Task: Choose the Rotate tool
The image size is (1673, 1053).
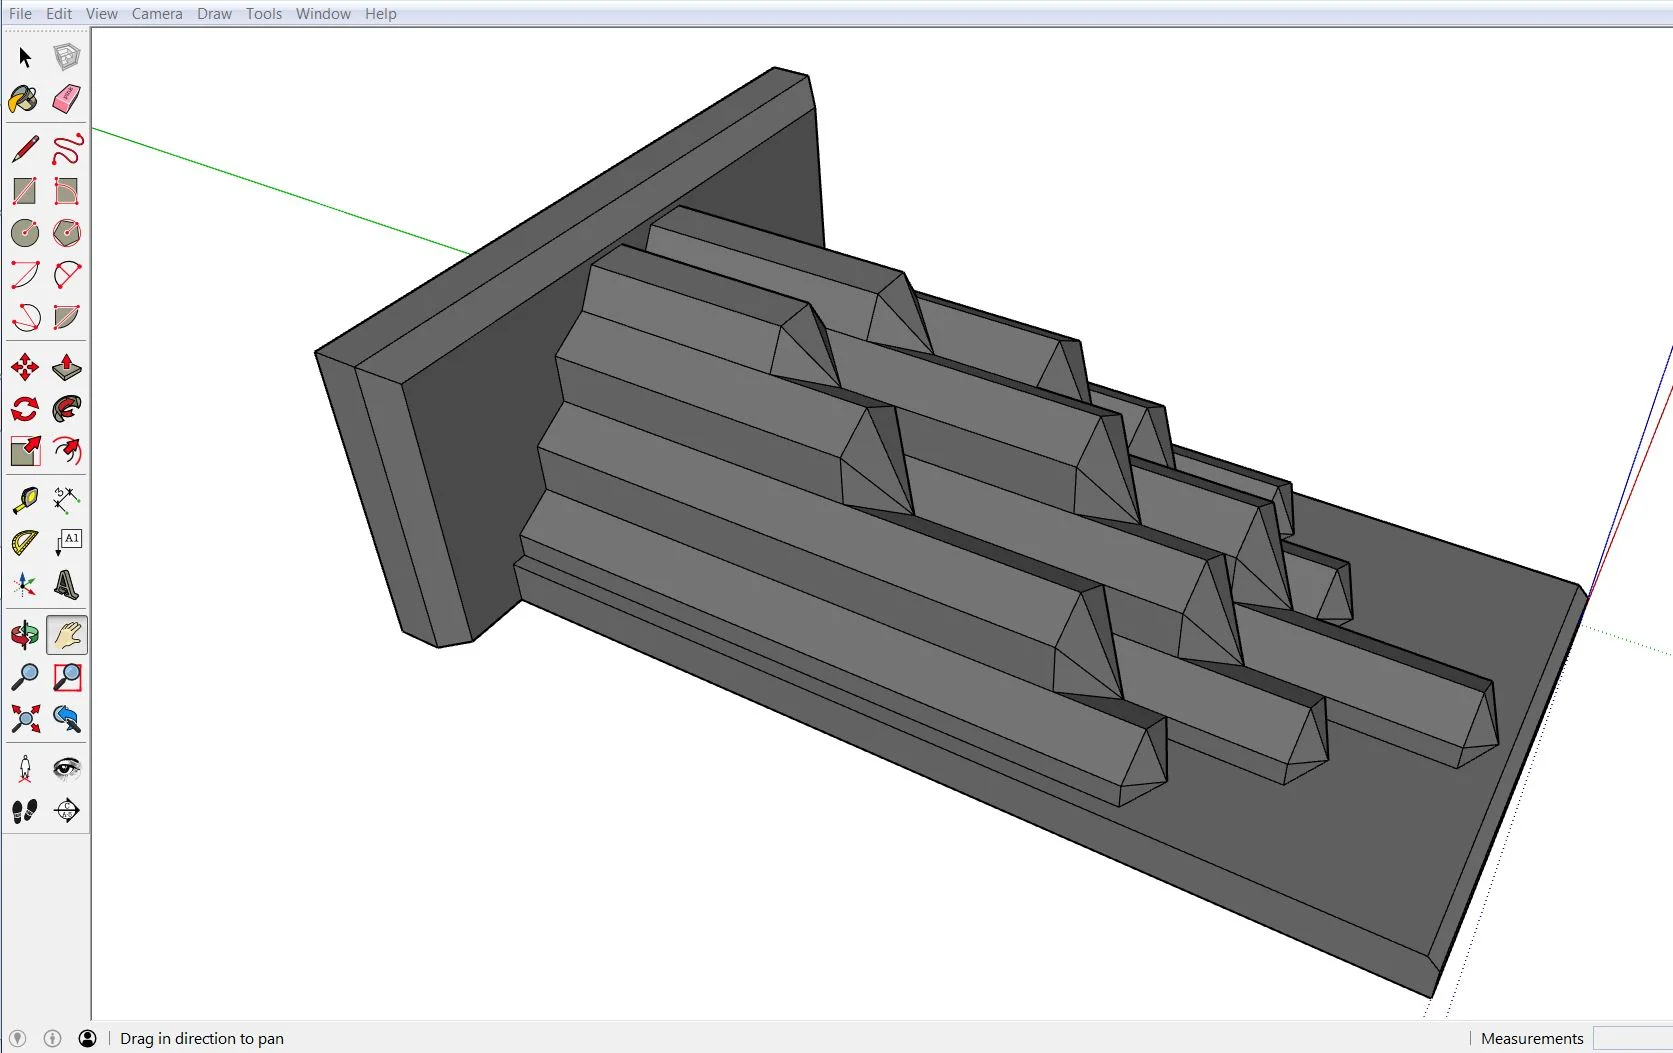Action: (25, 409)
